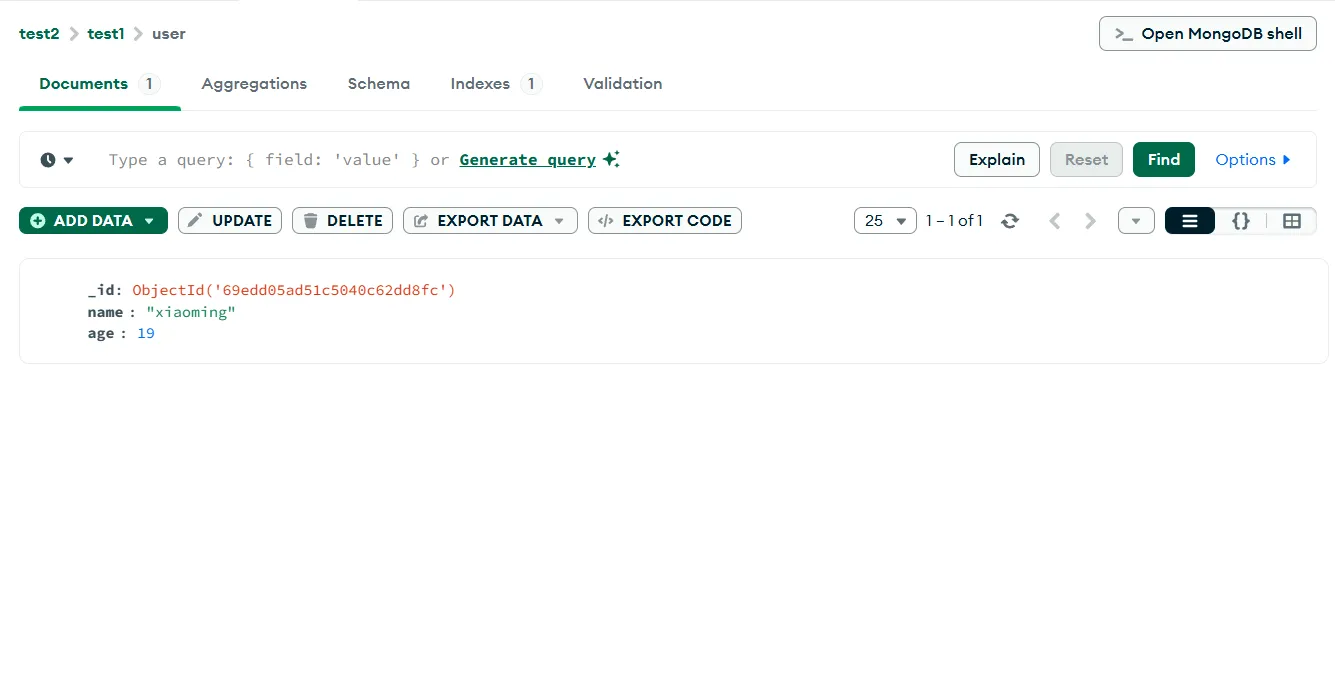Click the name field key
Screen dimensions: 1335x685
coord(105,313)
